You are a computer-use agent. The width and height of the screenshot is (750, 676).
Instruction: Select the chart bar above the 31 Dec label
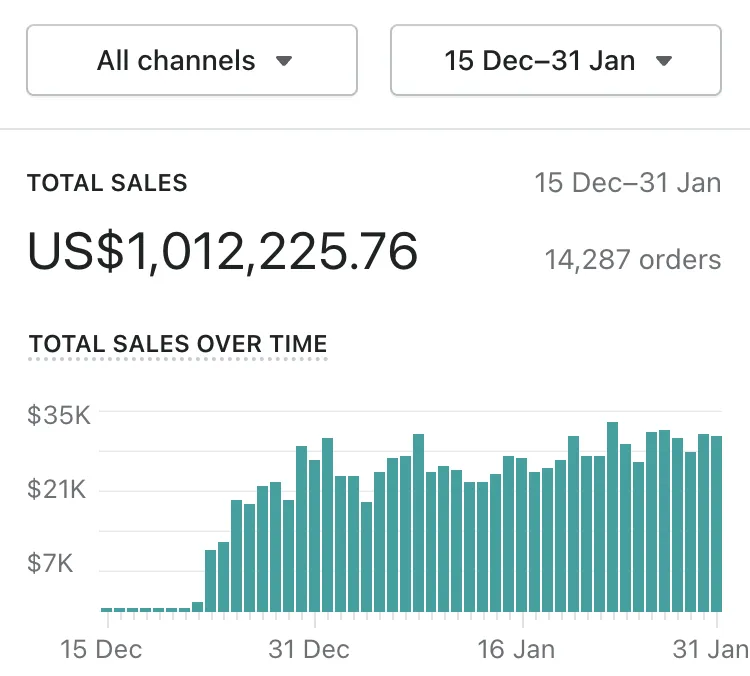pos(314,535)
